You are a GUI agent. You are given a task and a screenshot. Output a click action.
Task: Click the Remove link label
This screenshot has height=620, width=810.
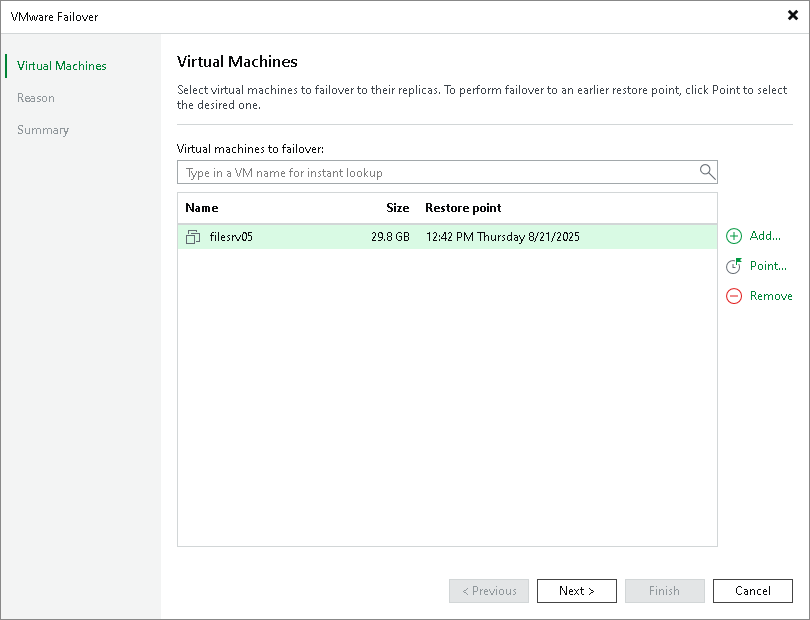pos(771,296)
